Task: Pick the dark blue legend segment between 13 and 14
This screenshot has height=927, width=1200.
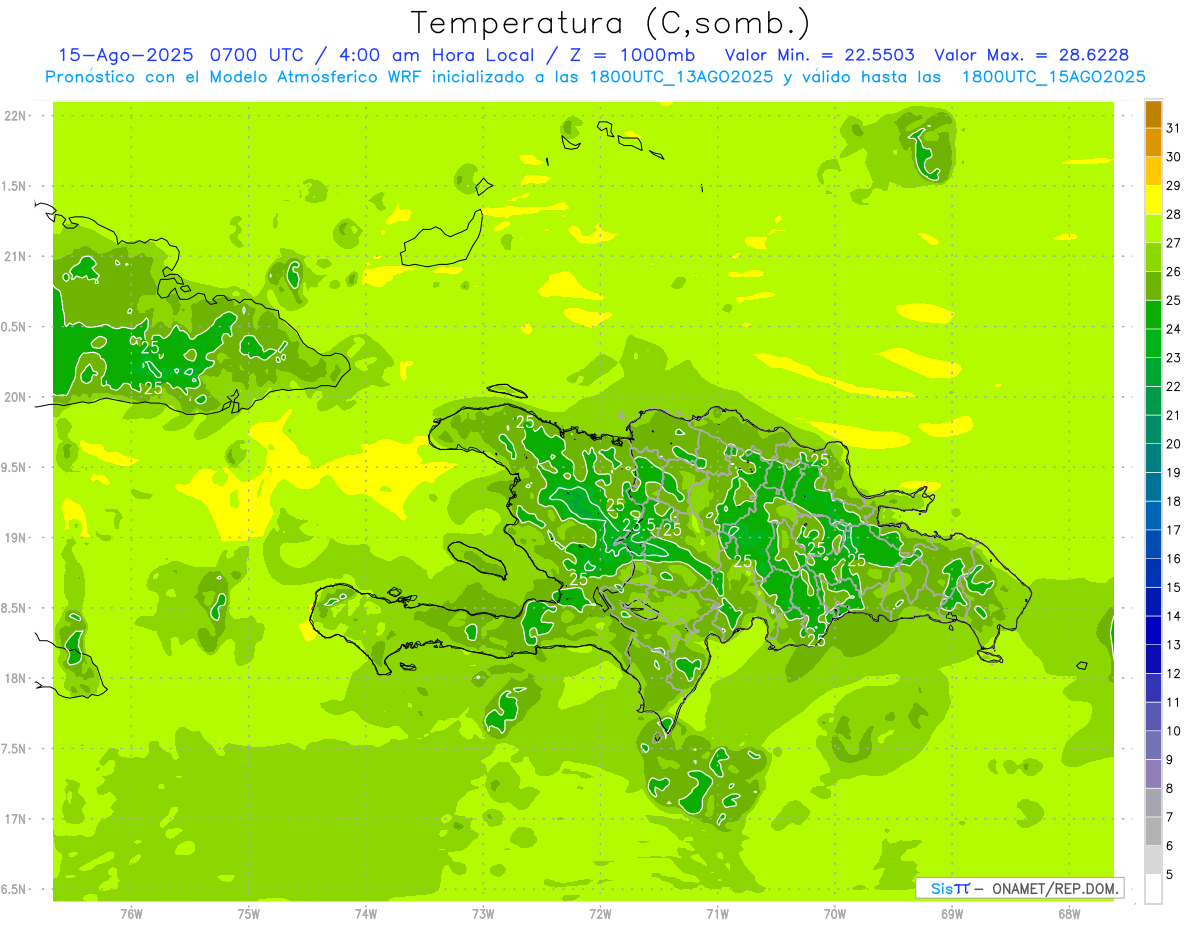Action: (x=1153, y=631)
